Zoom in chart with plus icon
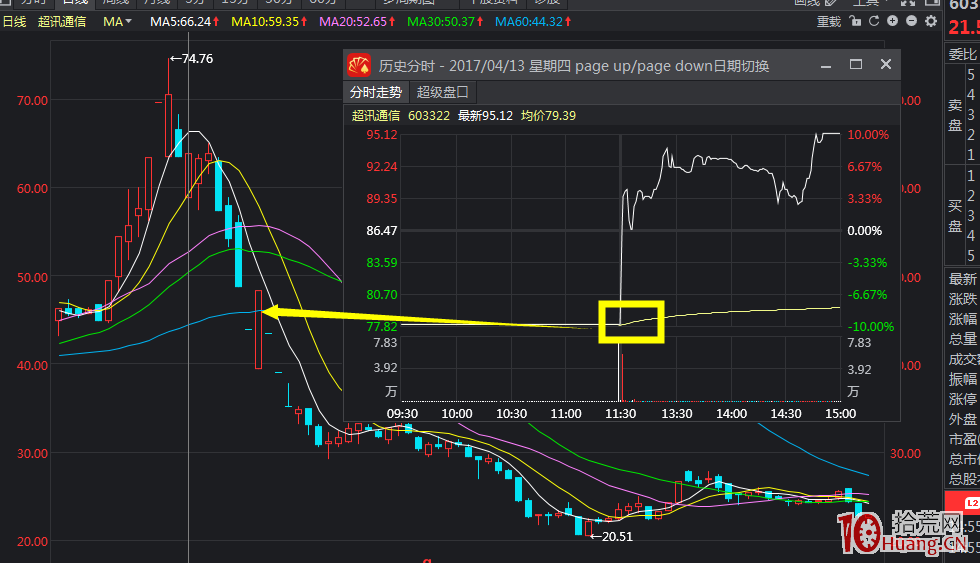 click(892, 21)
